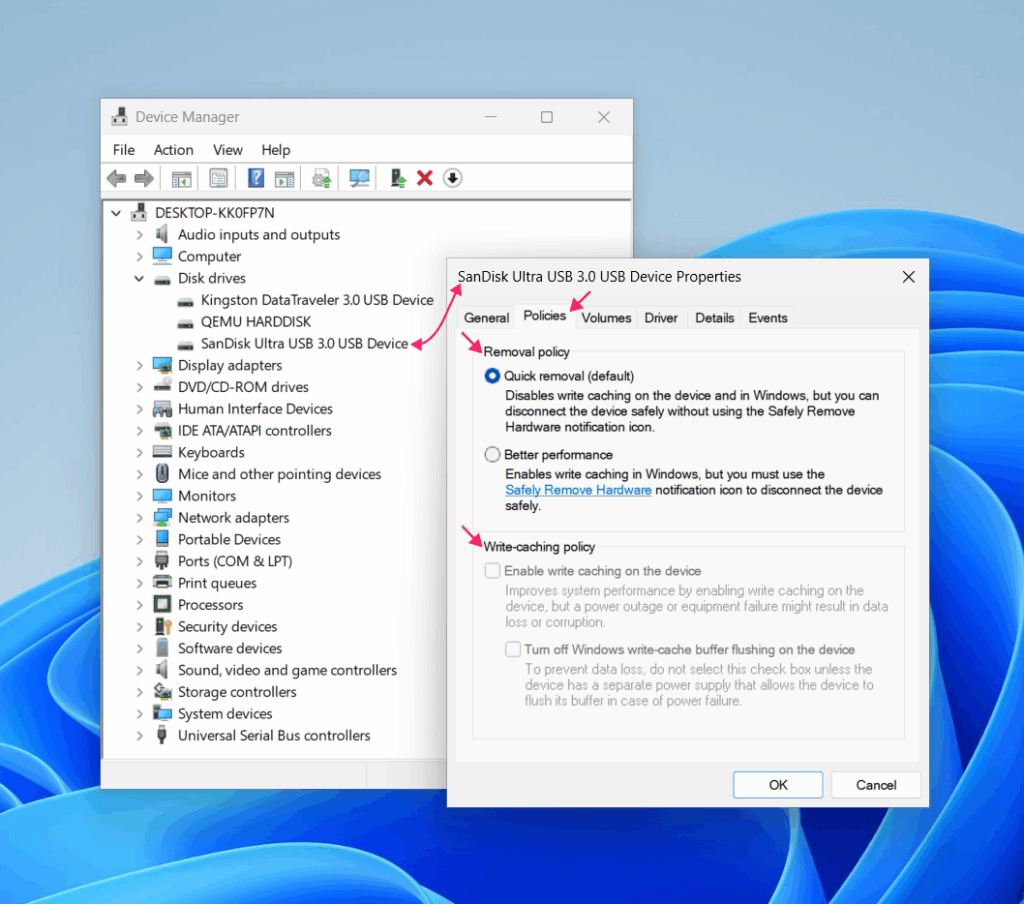This screenshot has width=1024, height=904.
Task: Expand the Monitors category
Action: tap(139, 496)
